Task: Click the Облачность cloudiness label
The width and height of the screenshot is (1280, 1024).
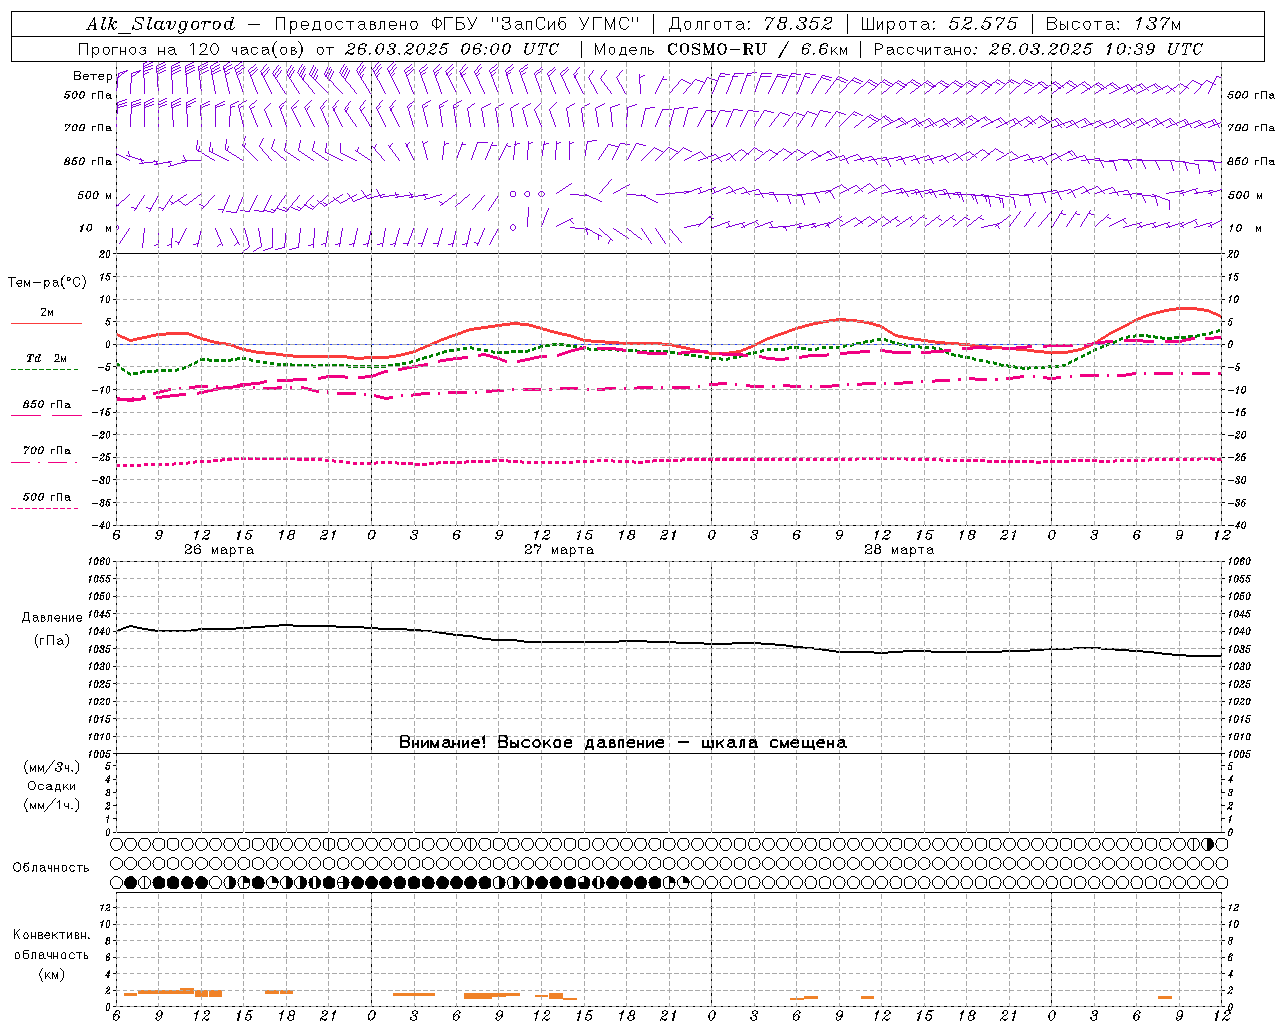Action: point(51,868)
